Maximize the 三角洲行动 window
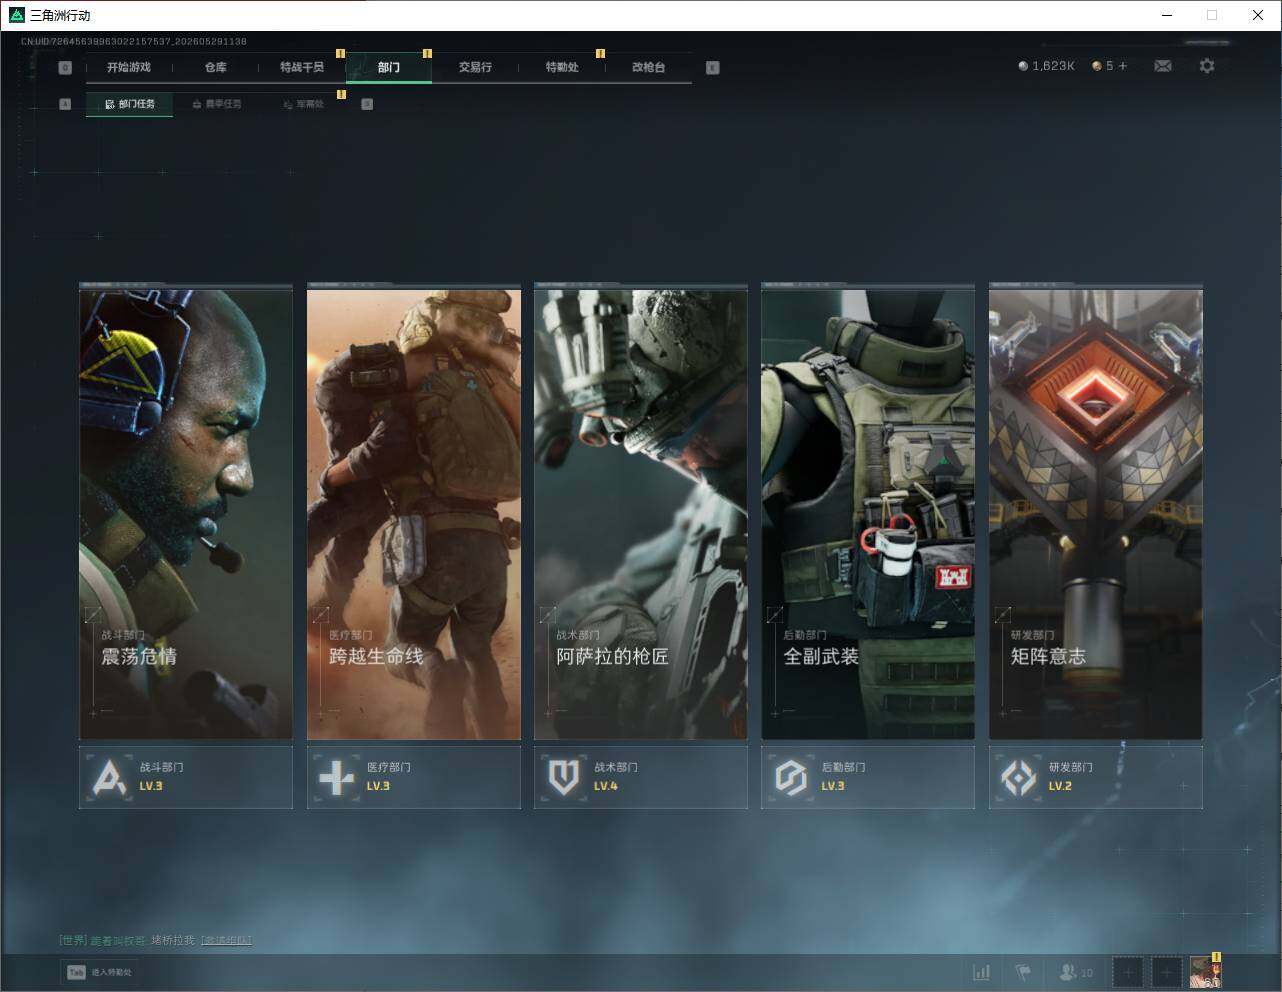Viewport: 1282px width, 992px height. (x=1212, y=15)
